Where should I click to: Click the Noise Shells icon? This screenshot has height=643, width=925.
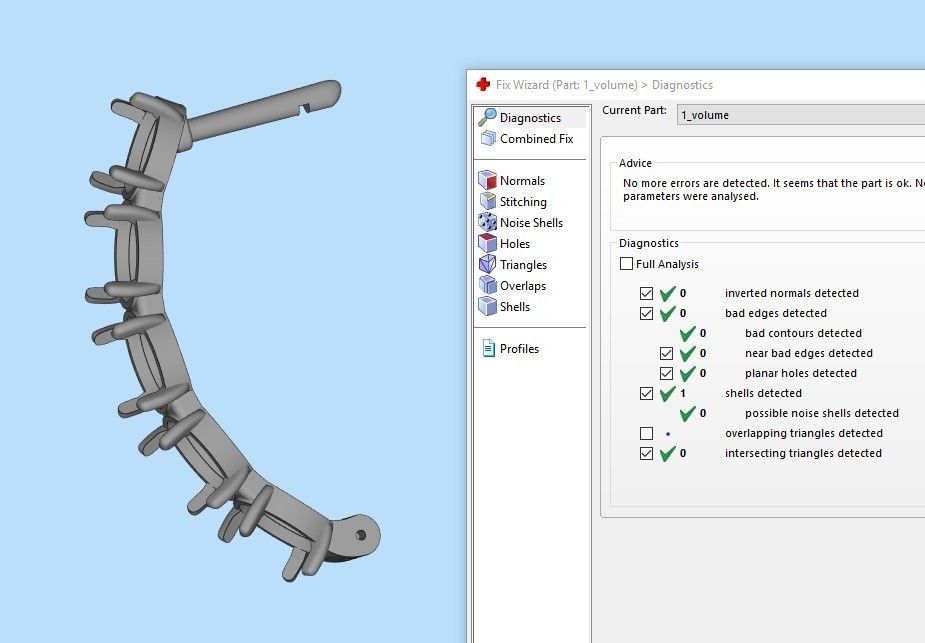tap(487, 222)
